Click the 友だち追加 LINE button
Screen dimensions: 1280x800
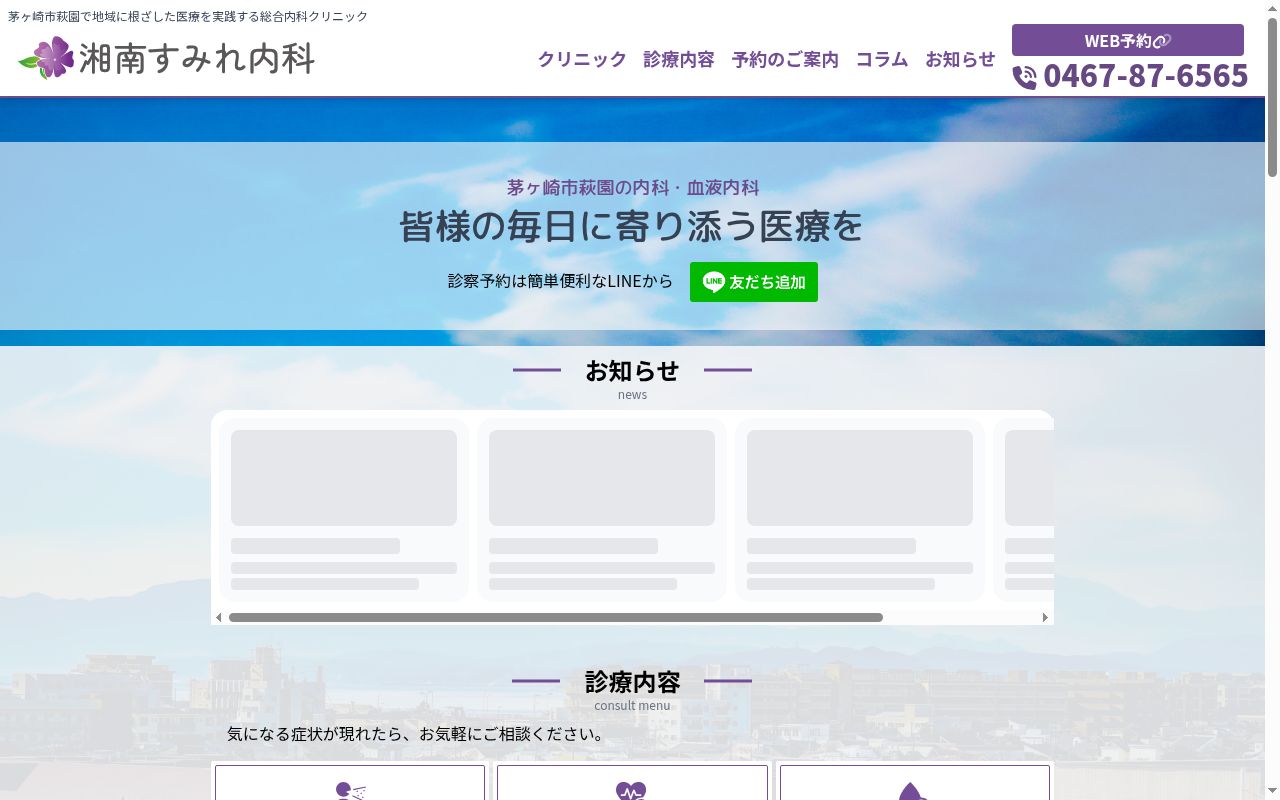tap(754, 282)
